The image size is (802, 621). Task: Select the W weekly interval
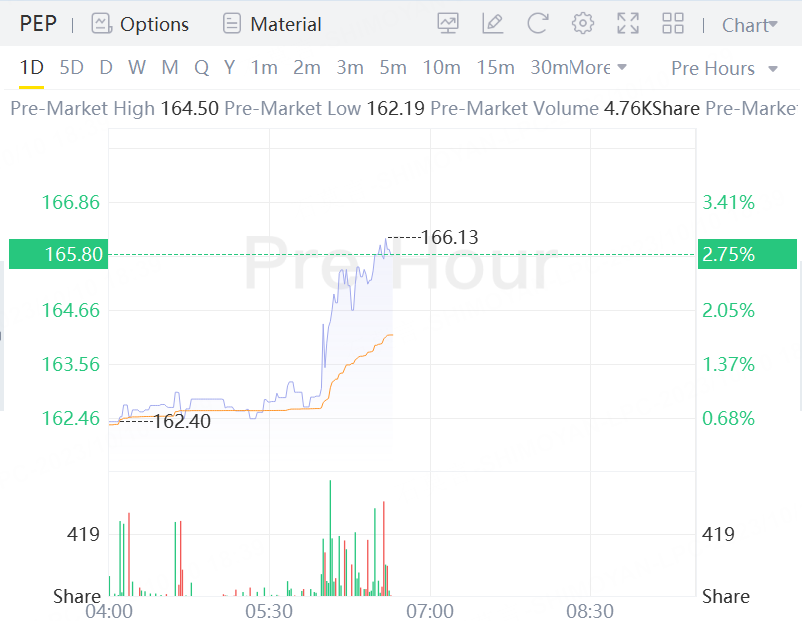tap(137, 68)
